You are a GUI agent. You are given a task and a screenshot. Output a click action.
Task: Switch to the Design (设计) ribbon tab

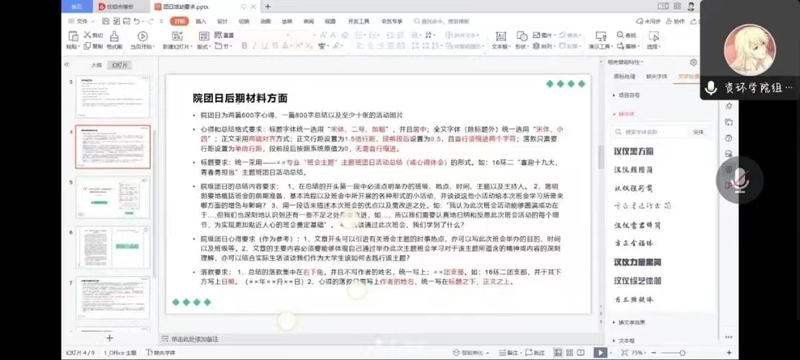click(222, 21)
